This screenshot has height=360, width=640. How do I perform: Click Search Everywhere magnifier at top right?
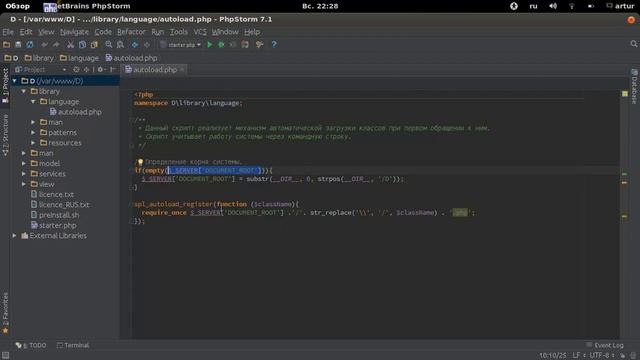click(x=633, y=44)
